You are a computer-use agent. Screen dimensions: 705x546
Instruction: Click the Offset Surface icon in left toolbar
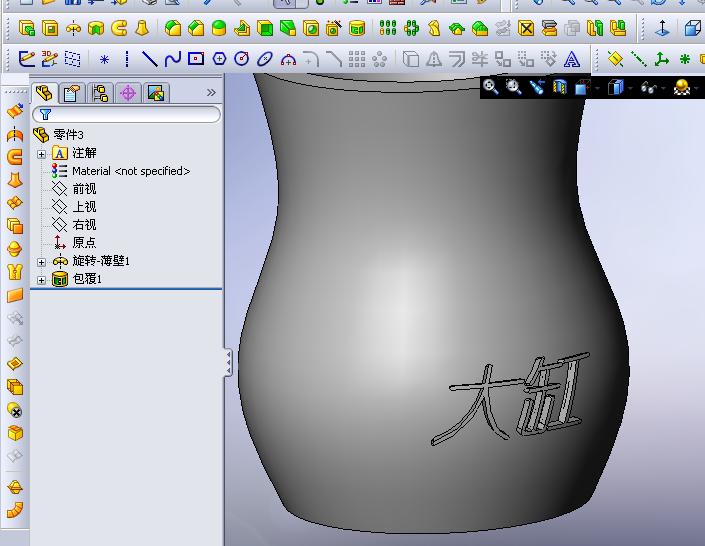(15, 226)
